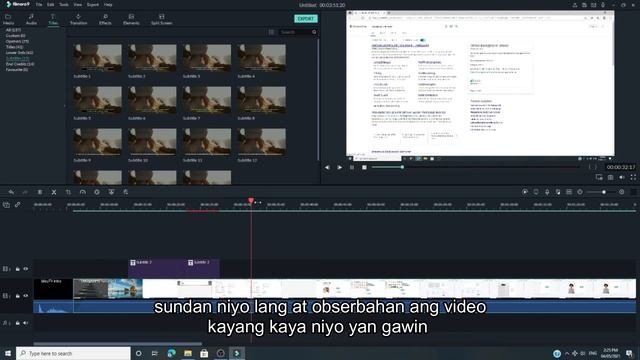The image size is (640, 360).
Task: Open the Tools menu
Action: click(64, 4)
